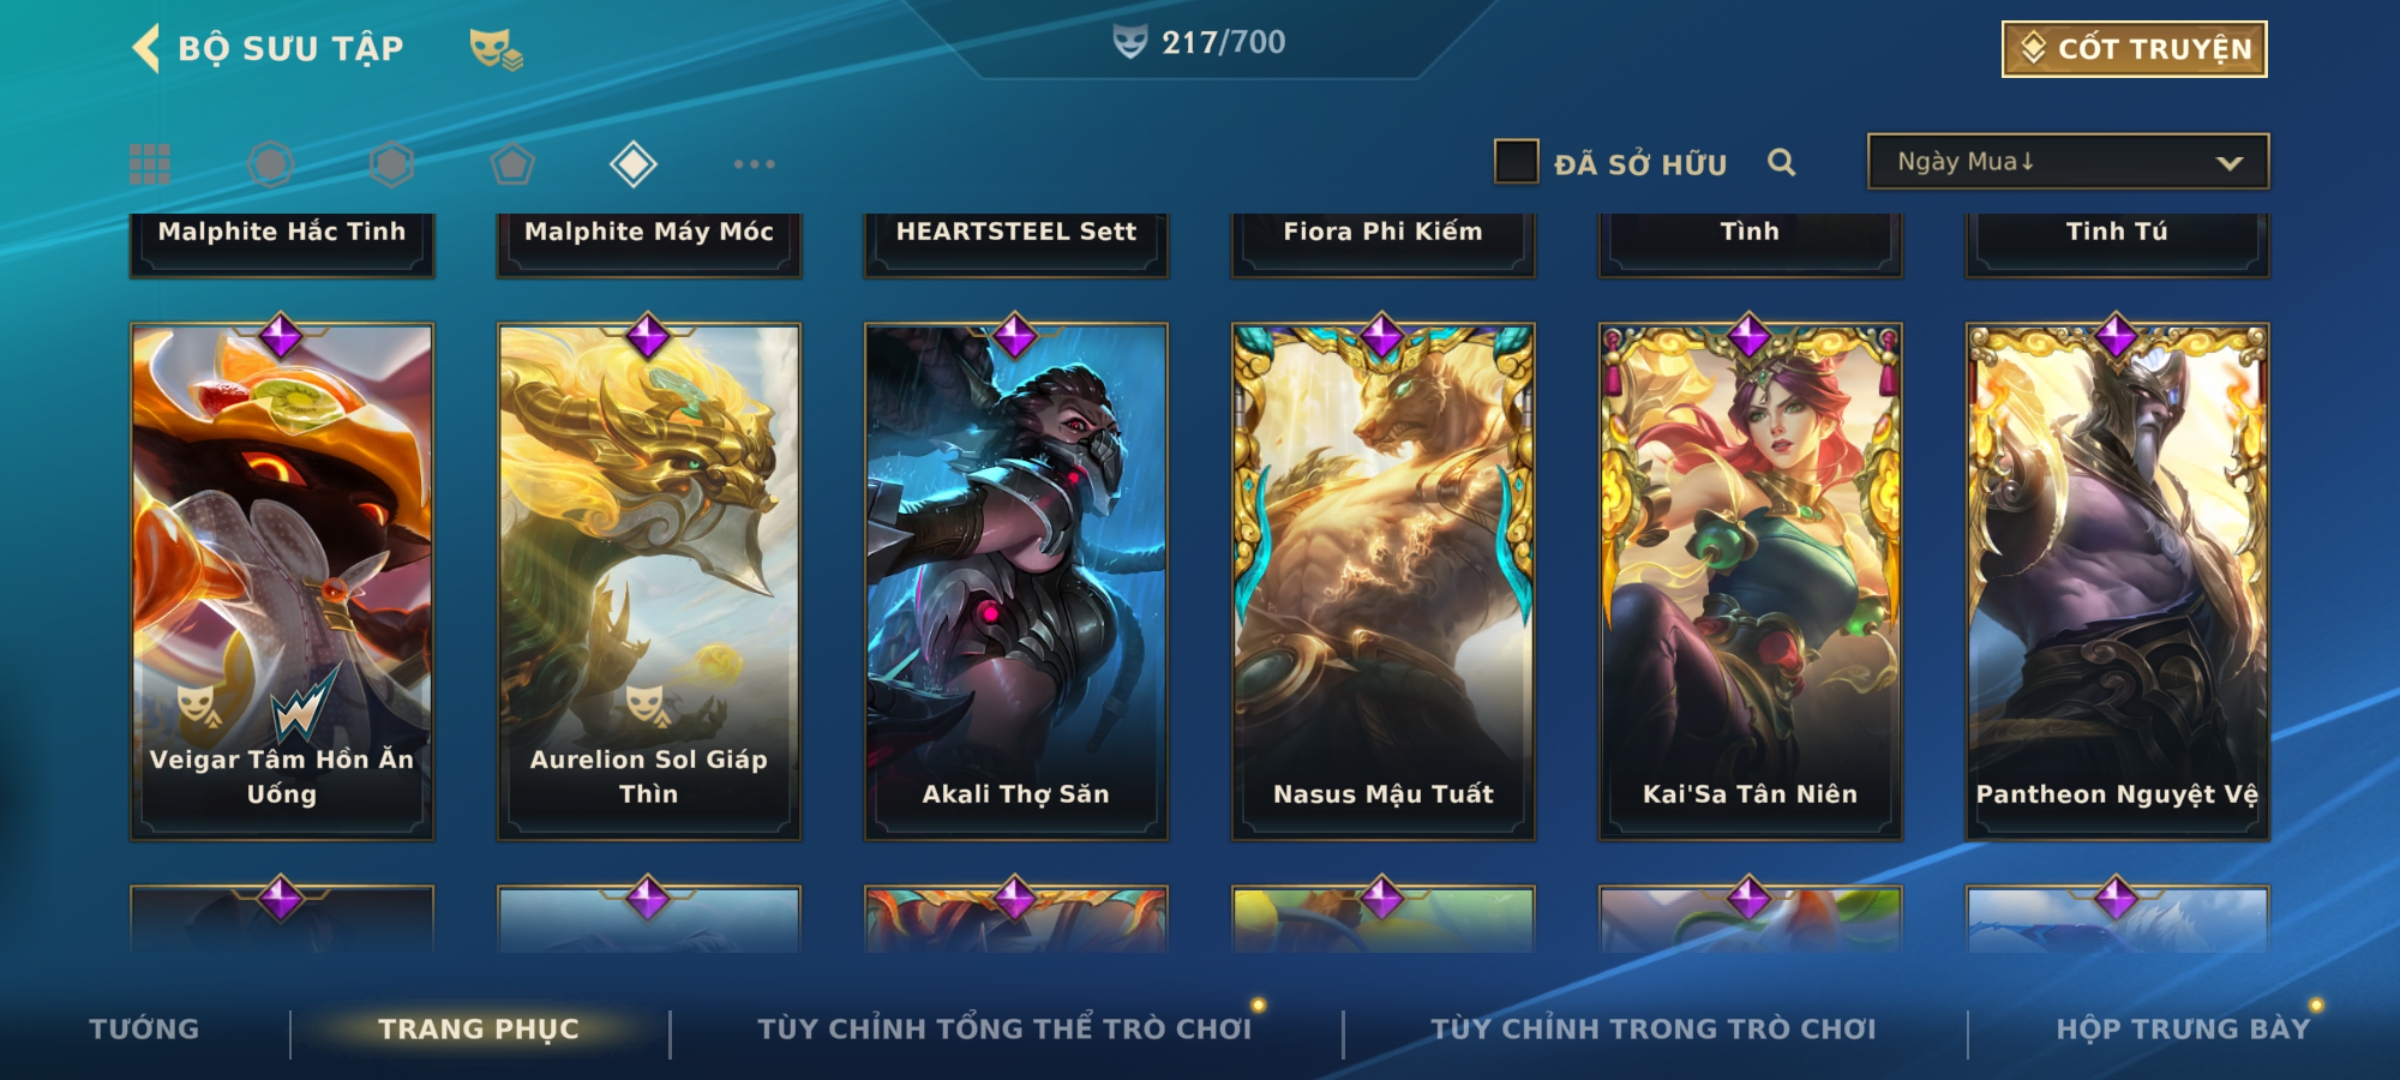Expand the Ngày Mua sort dropdown
2400x1080 pixels.
[2068, 161]
